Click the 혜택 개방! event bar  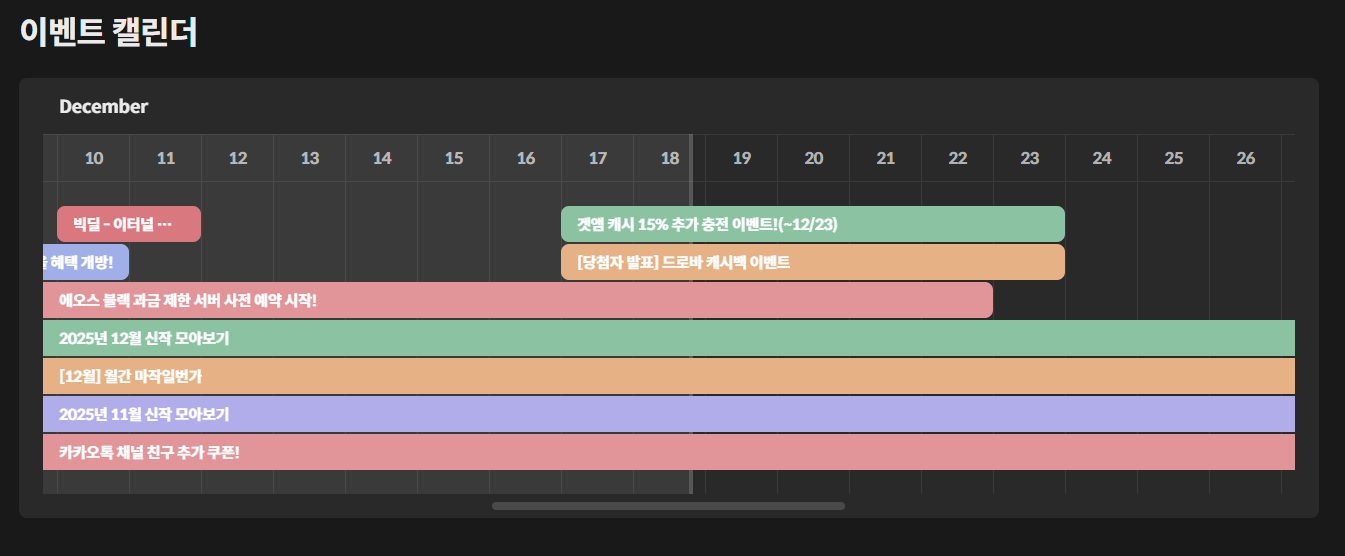(85, 262)
